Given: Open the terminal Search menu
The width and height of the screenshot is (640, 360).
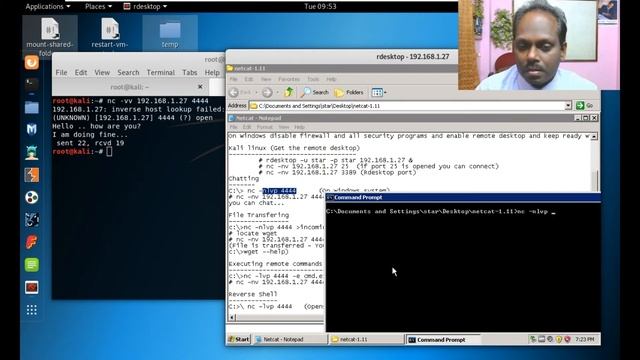Looking at the screenshot, I should tap(128, 73).
